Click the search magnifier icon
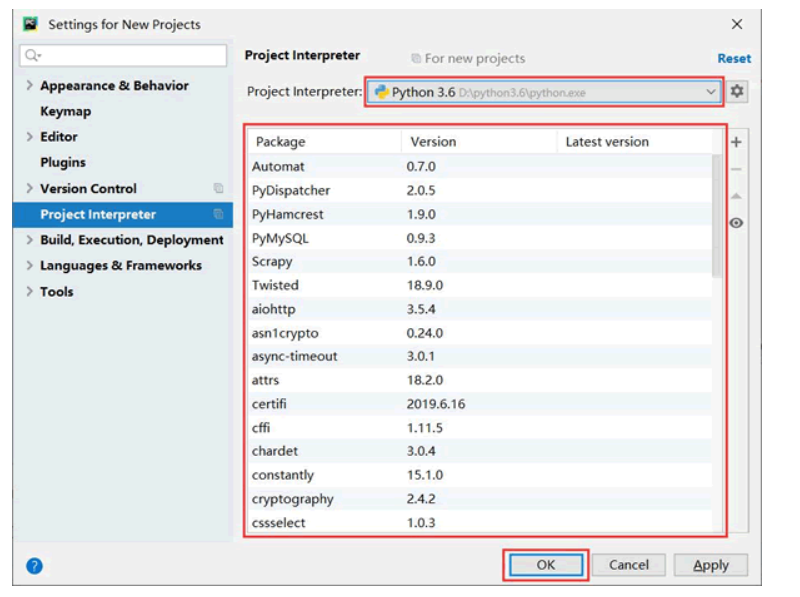Image resolution: width=800 pixels, height=597 pixels. (33, 55)
